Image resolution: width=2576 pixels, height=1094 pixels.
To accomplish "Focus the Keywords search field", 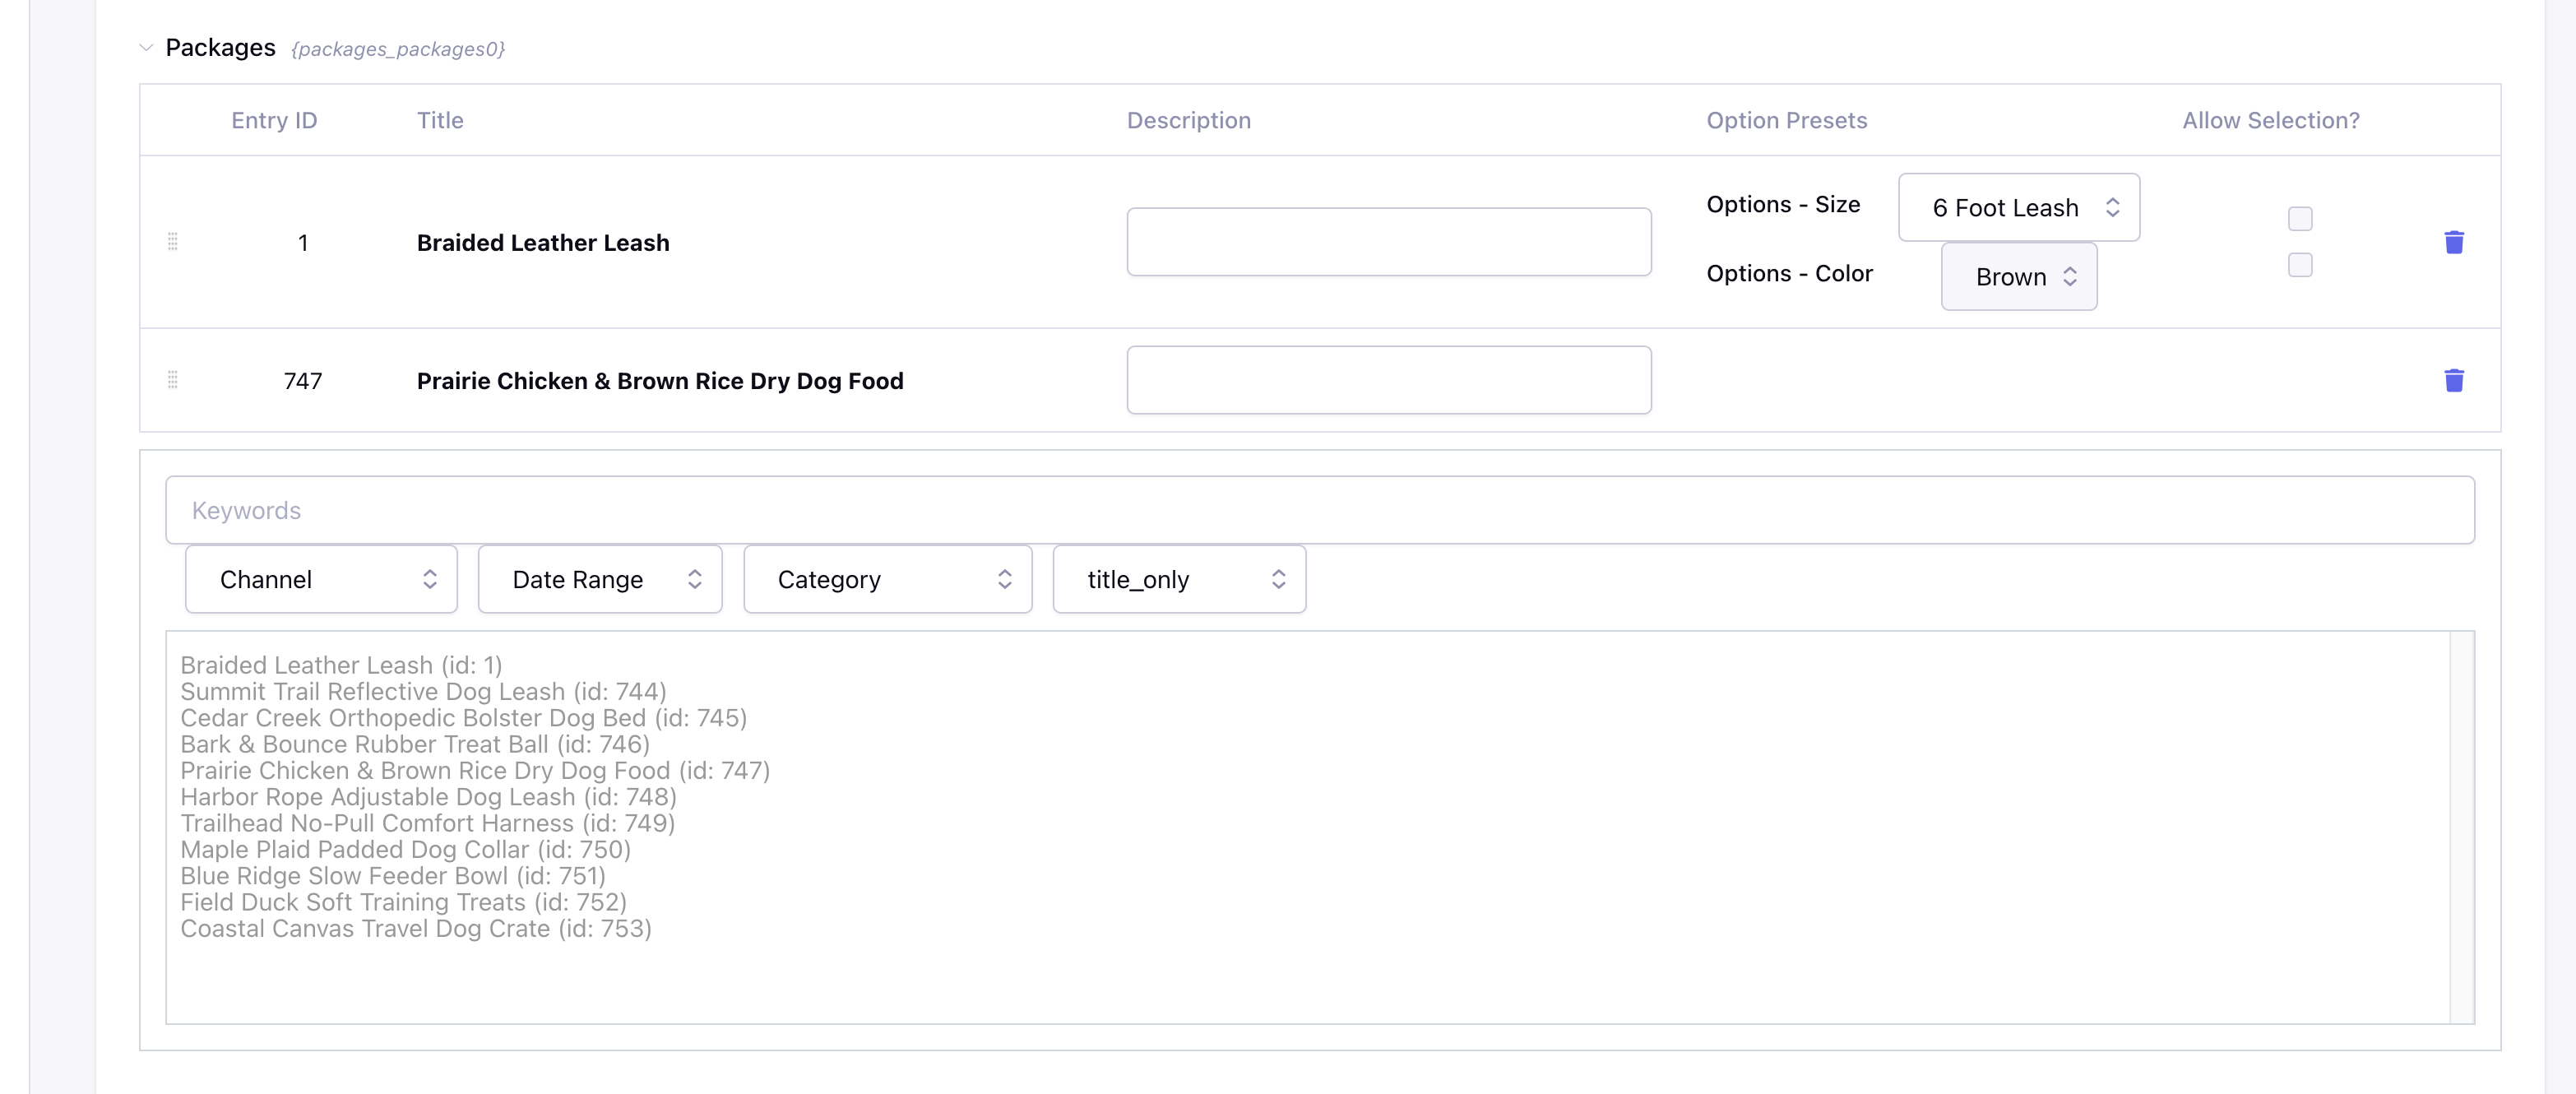I will 1320,510.
